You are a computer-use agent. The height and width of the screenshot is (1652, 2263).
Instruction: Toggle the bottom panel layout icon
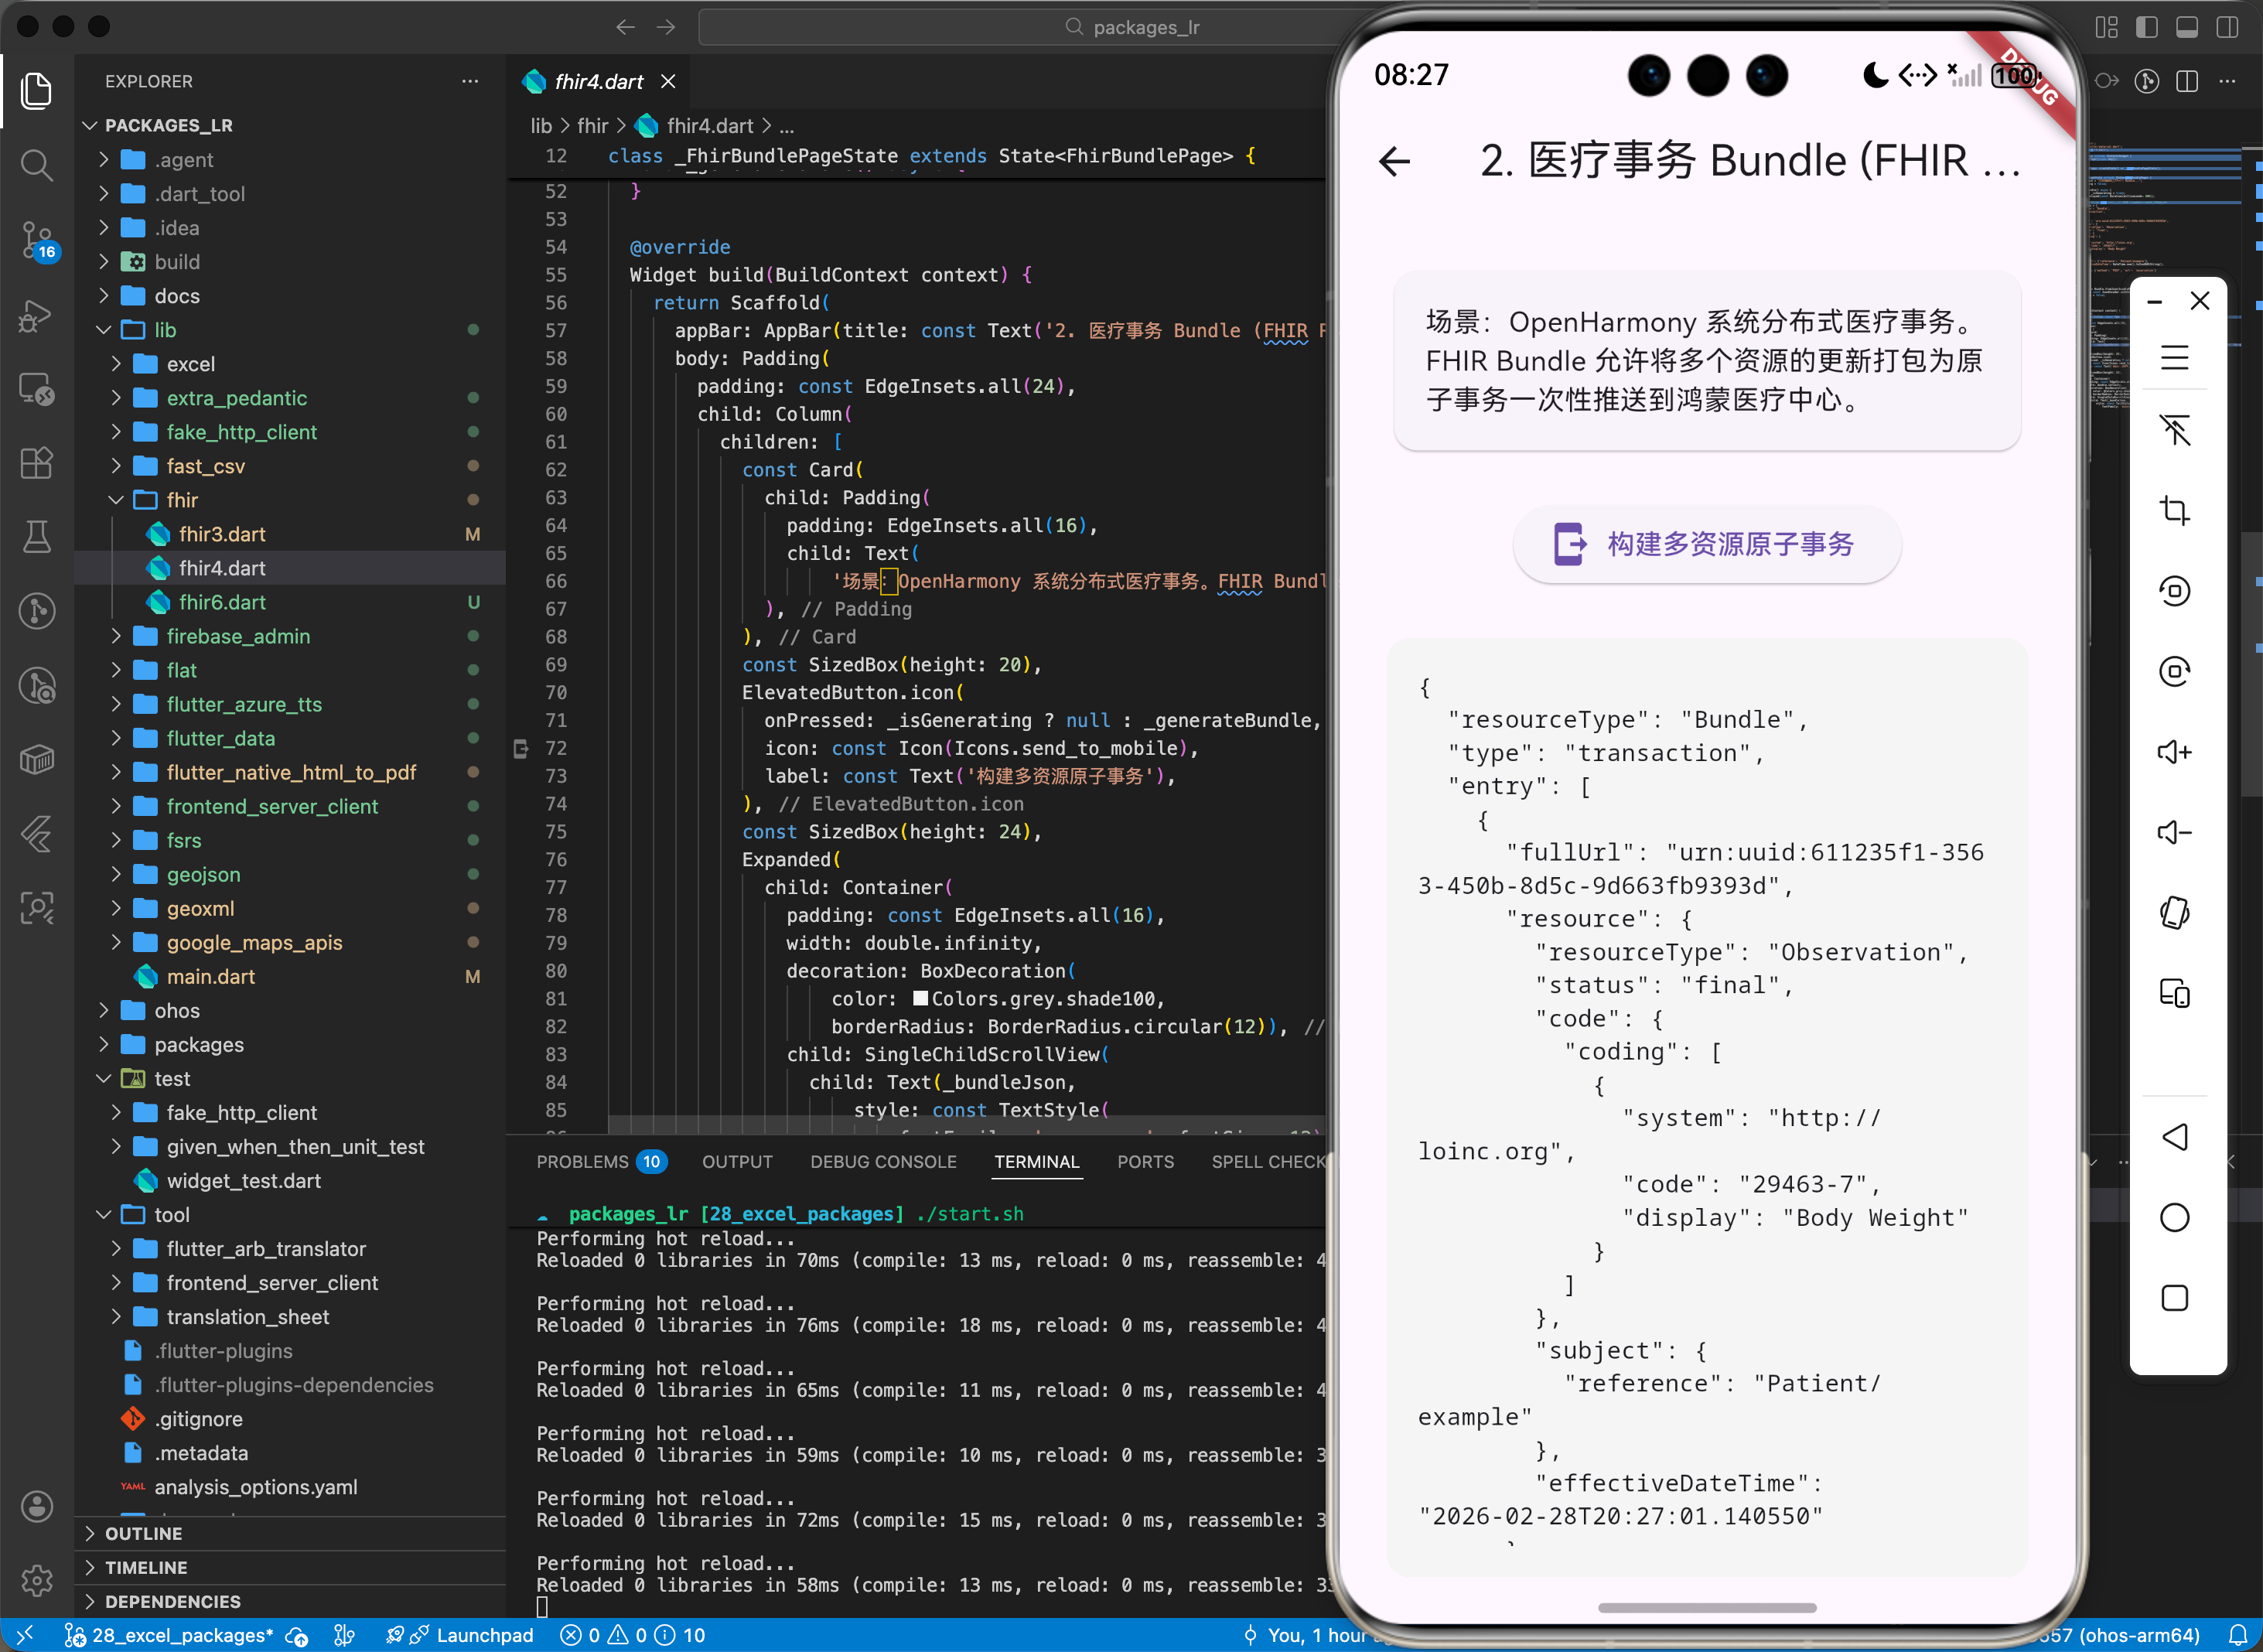tap(2187, 27)
